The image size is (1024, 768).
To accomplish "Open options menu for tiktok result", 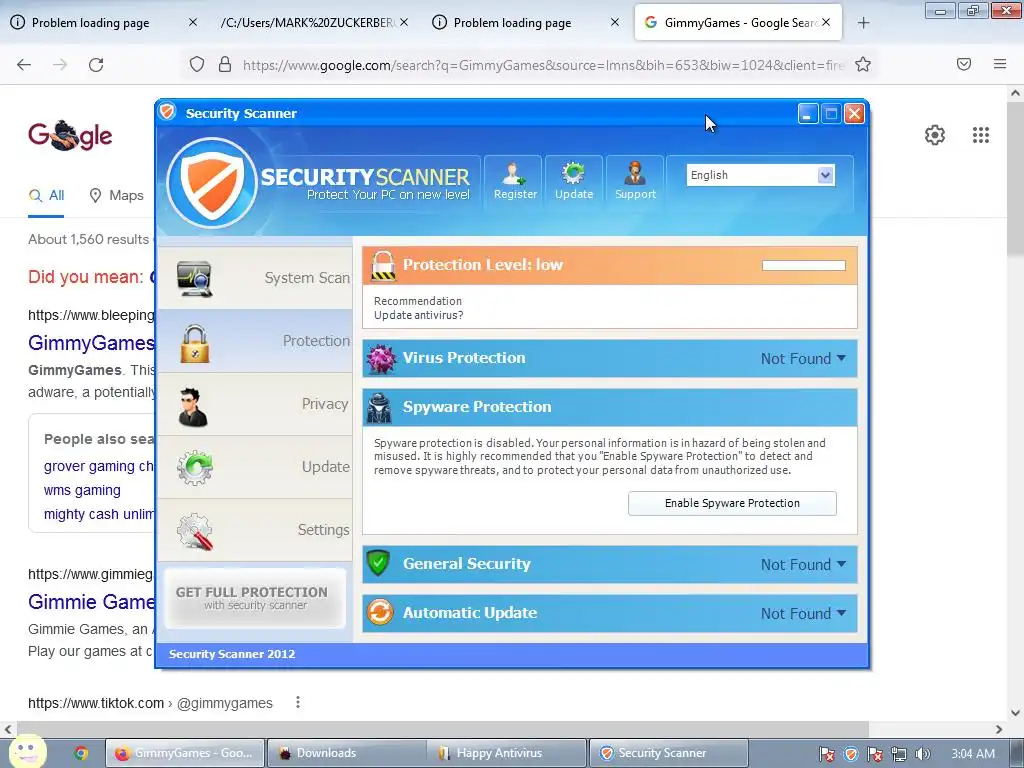I will coord(298,702).
